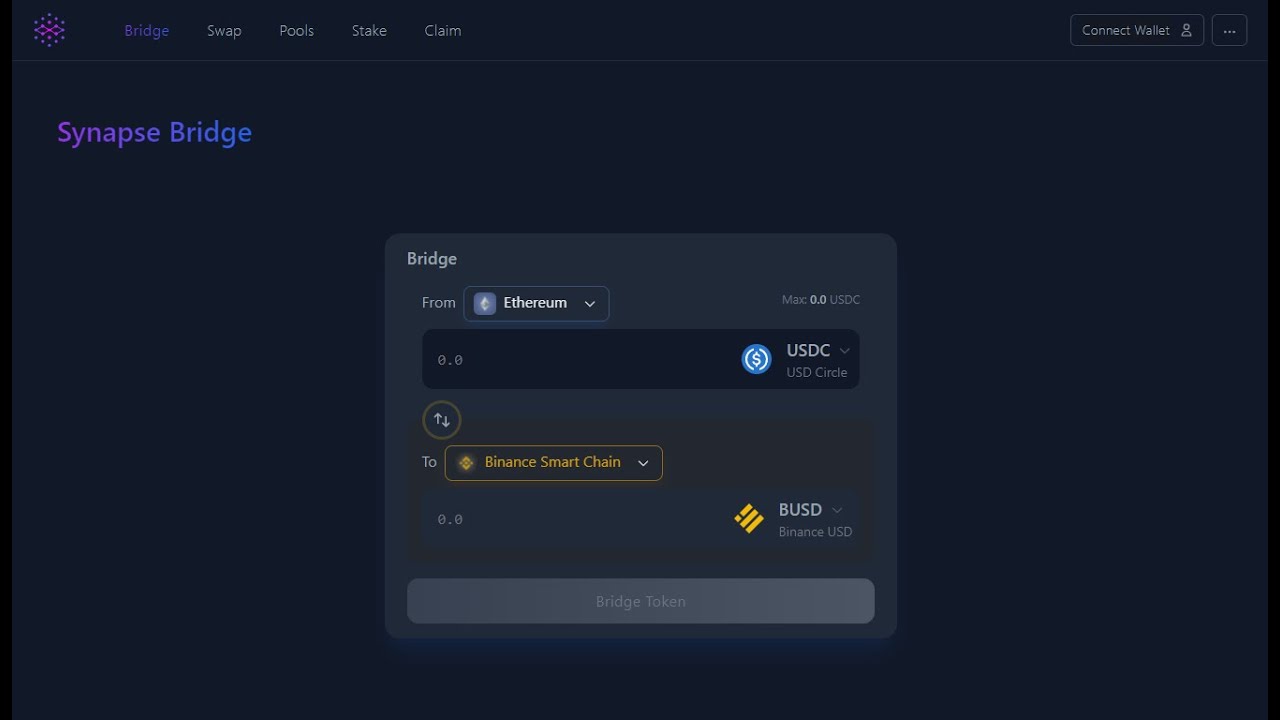Swap From and To chains button
Screen dimensions: 1280x720
[x=441, y=420]
